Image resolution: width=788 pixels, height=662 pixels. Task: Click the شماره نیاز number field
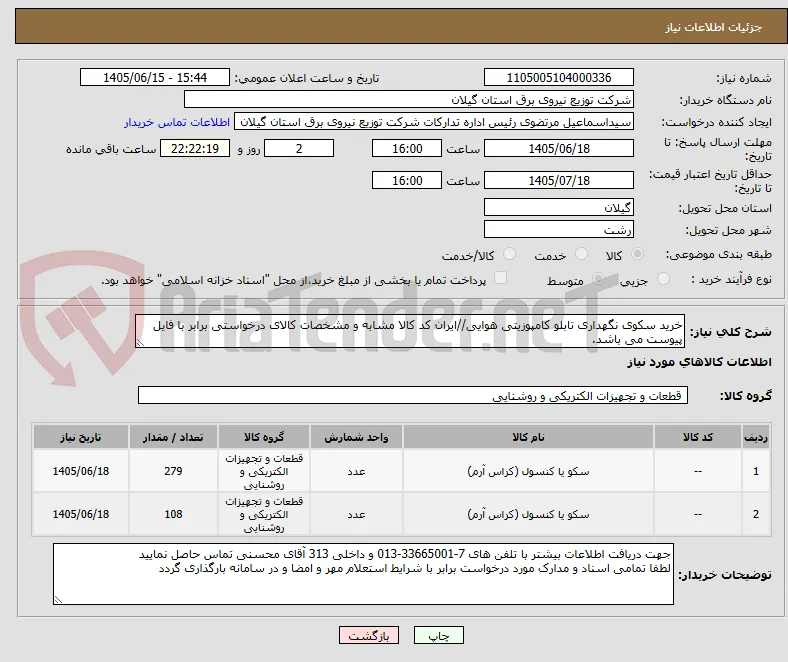point(558,77)
